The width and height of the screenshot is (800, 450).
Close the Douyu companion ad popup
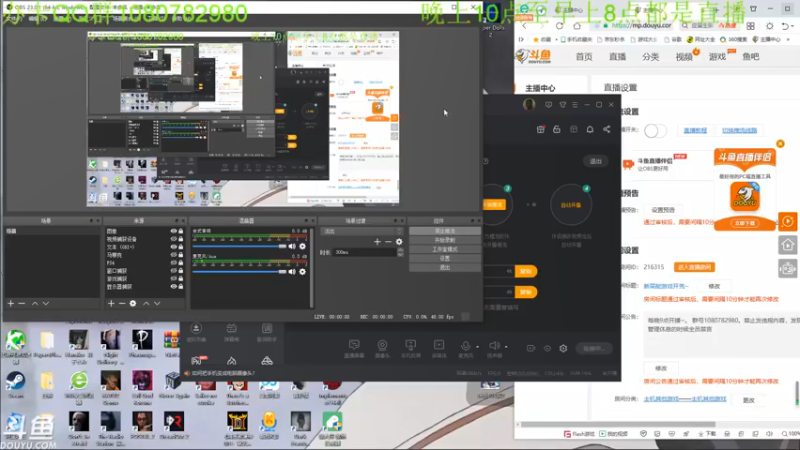(x=780, y=144)
